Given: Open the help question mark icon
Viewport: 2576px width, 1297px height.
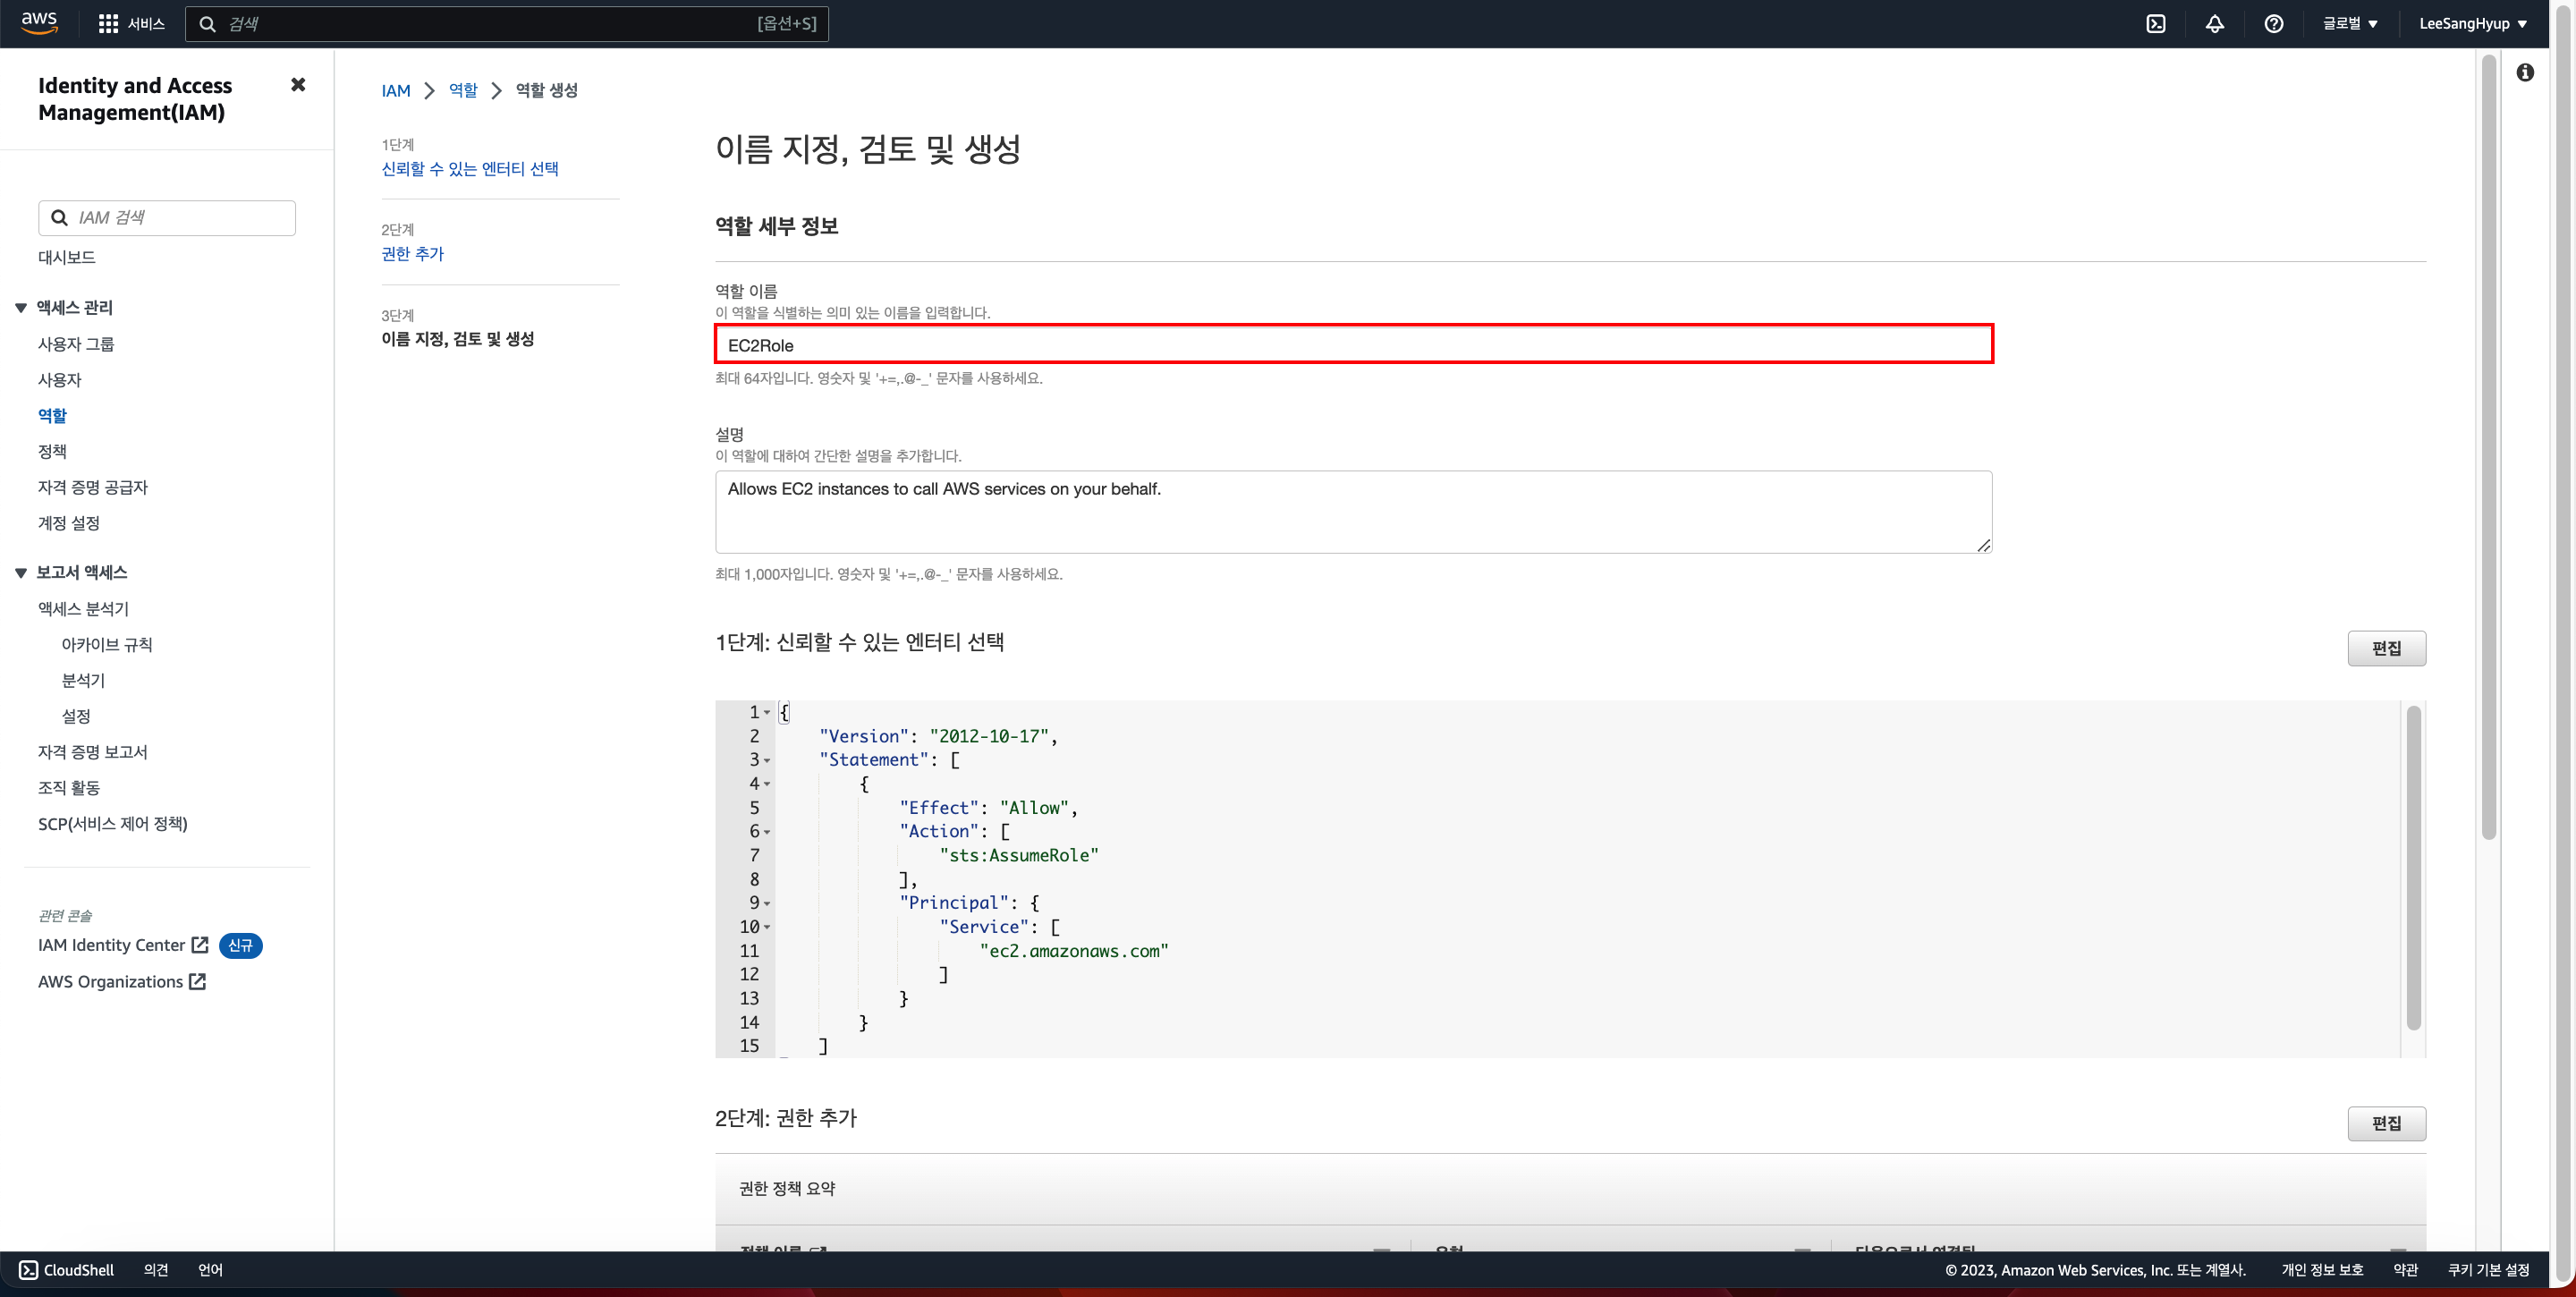Looking at the screenshot, I should (2273, 24).
